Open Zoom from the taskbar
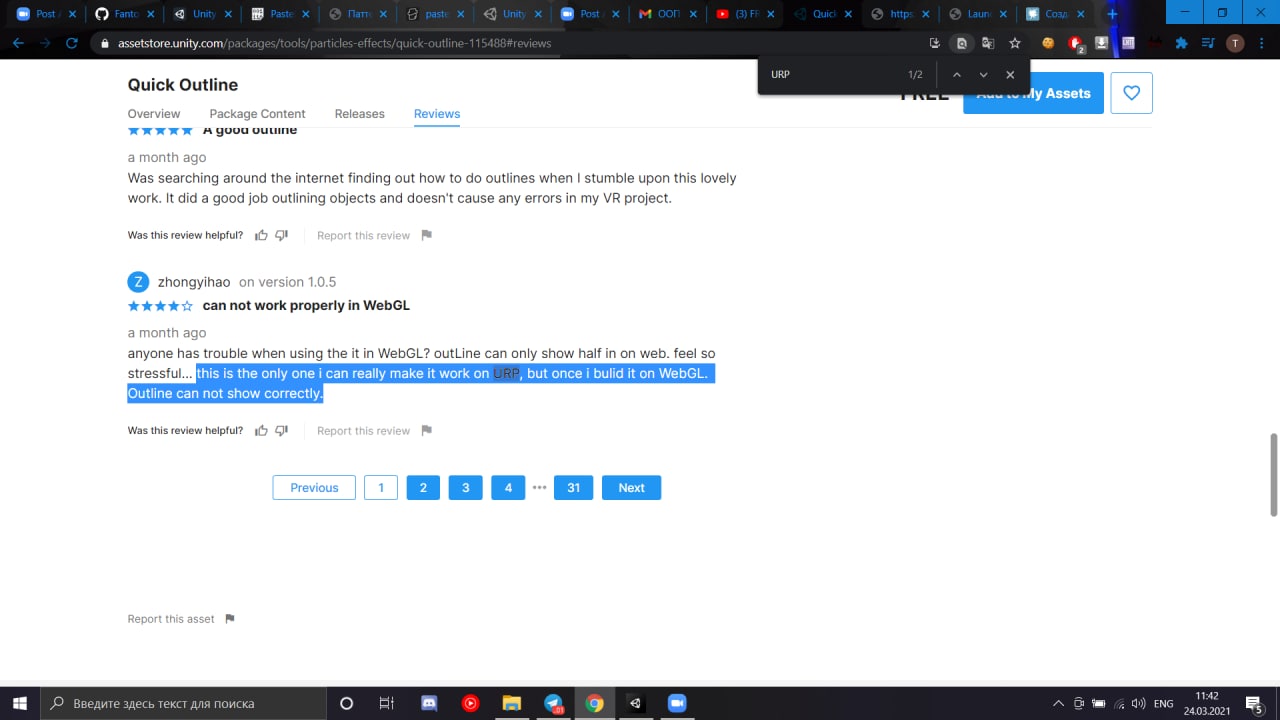 tap(676, 703)
